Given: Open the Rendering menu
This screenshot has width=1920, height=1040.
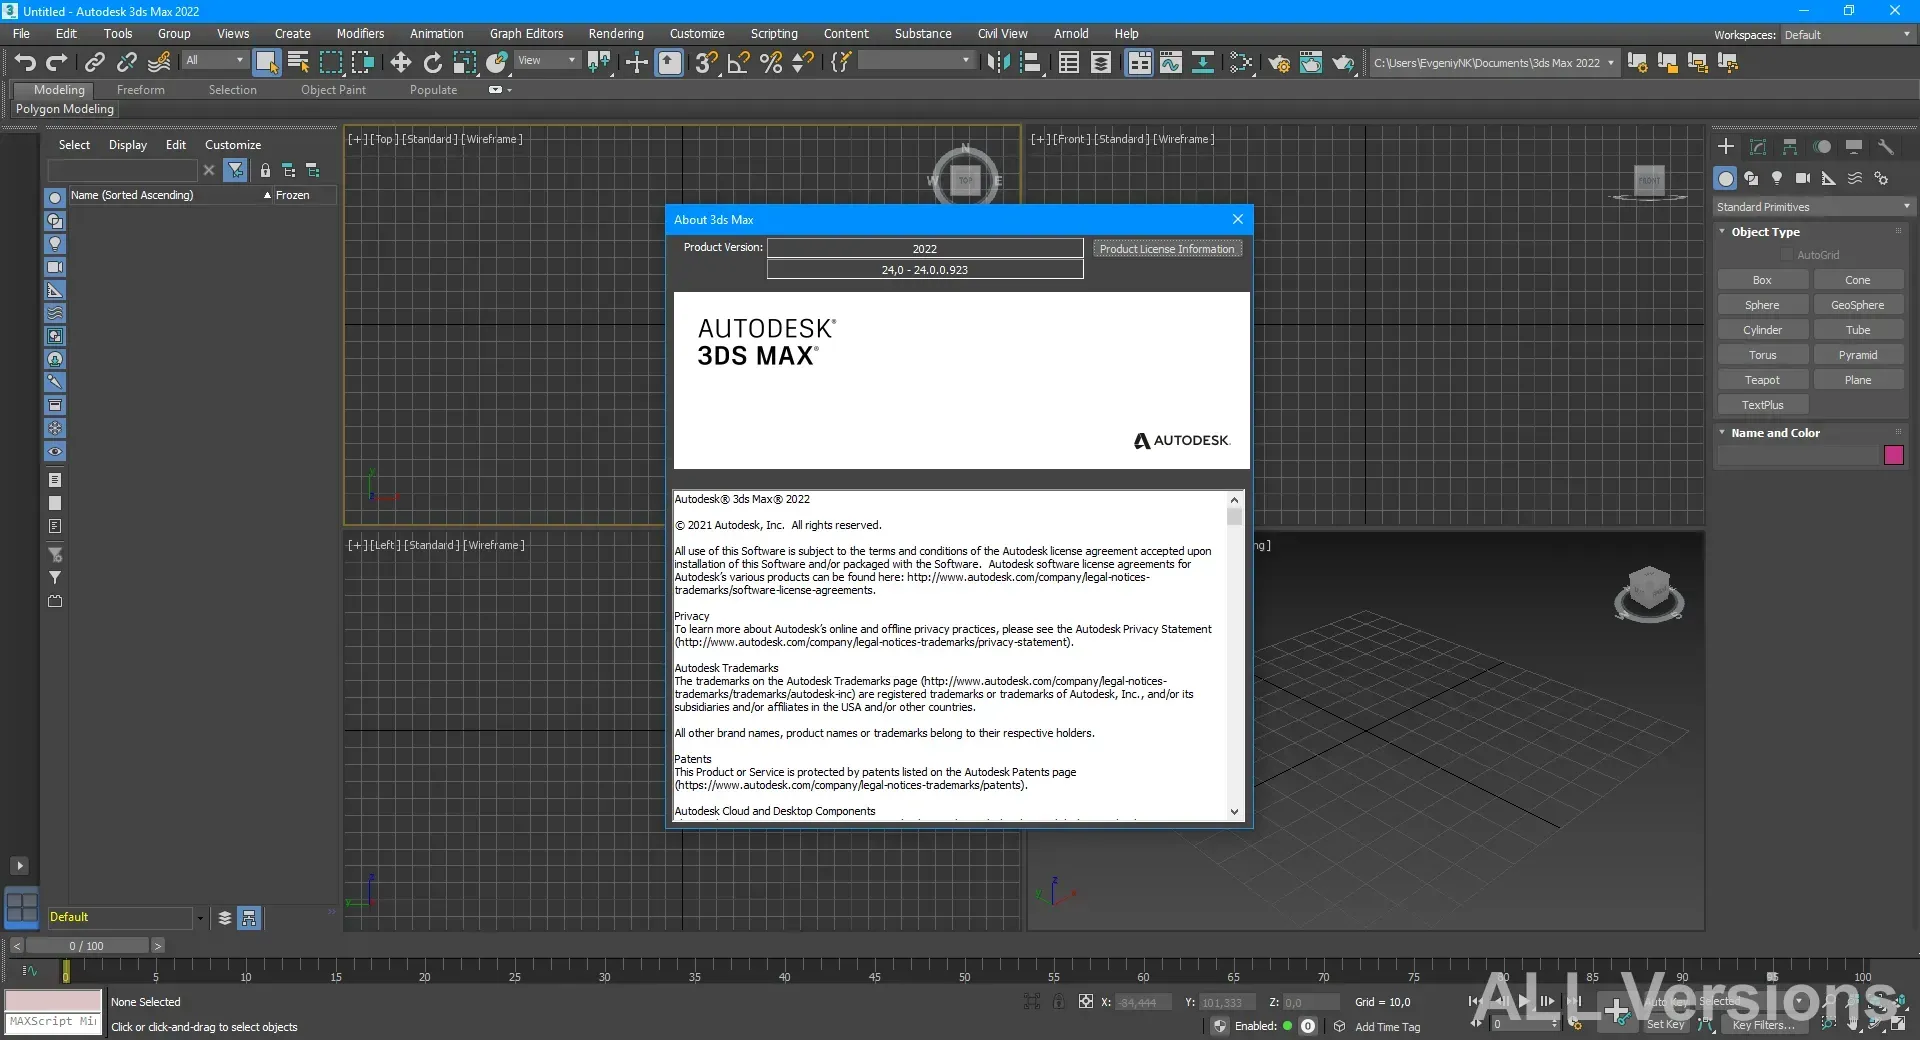Looking at the screenshot, I should tap(616, 33).
